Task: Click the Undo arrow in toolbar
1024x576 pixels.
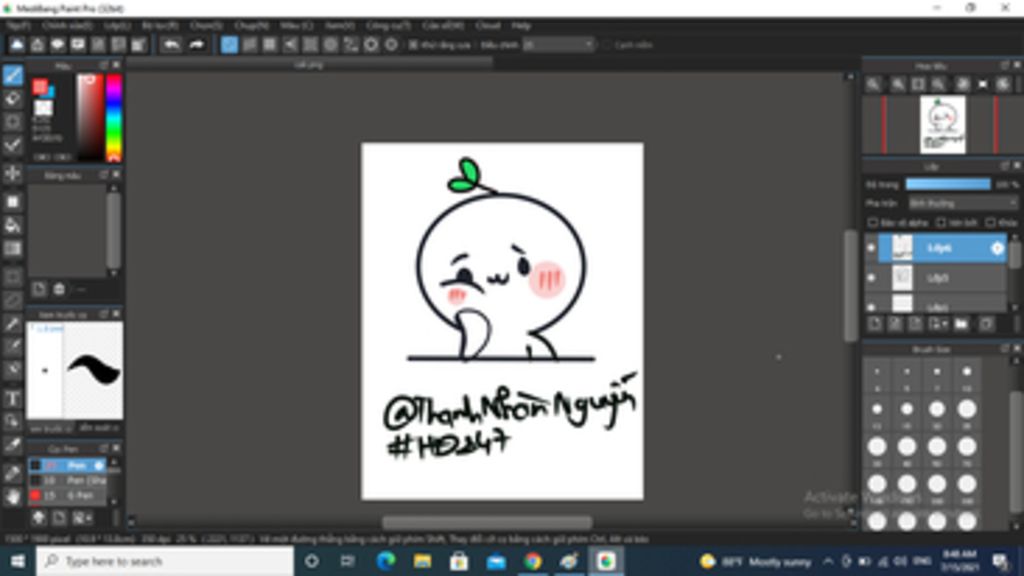Action: point(171,44)
